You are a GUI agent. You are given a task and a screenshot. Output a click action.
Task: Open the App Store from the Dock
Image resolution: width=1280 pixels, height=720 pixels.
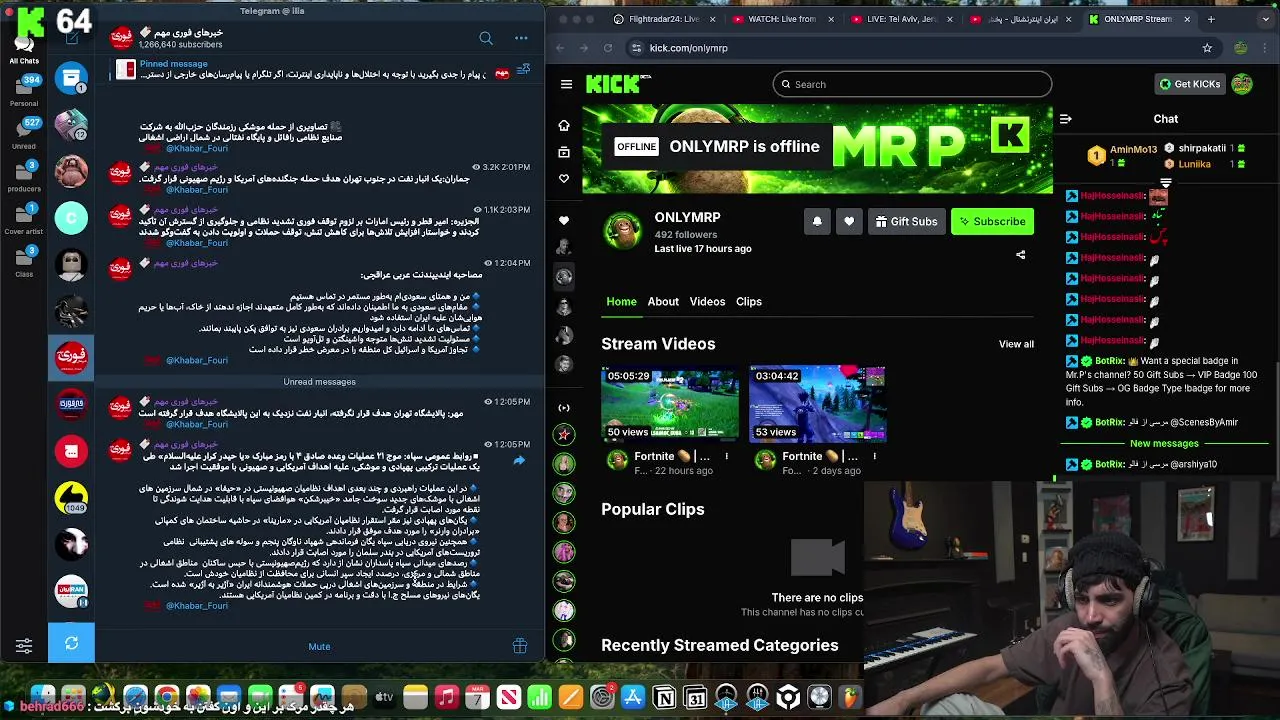633,697
